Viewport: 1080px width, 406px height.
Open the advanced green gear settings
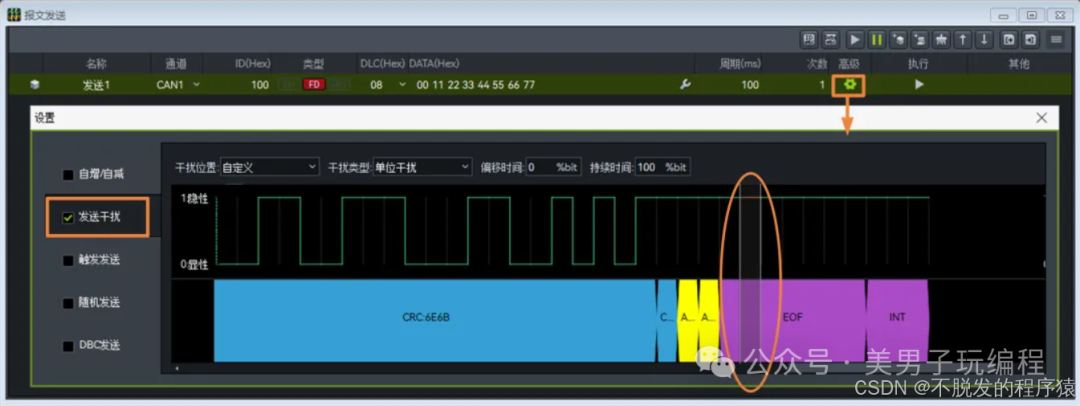pyautogui.click(x=850, y=85)
